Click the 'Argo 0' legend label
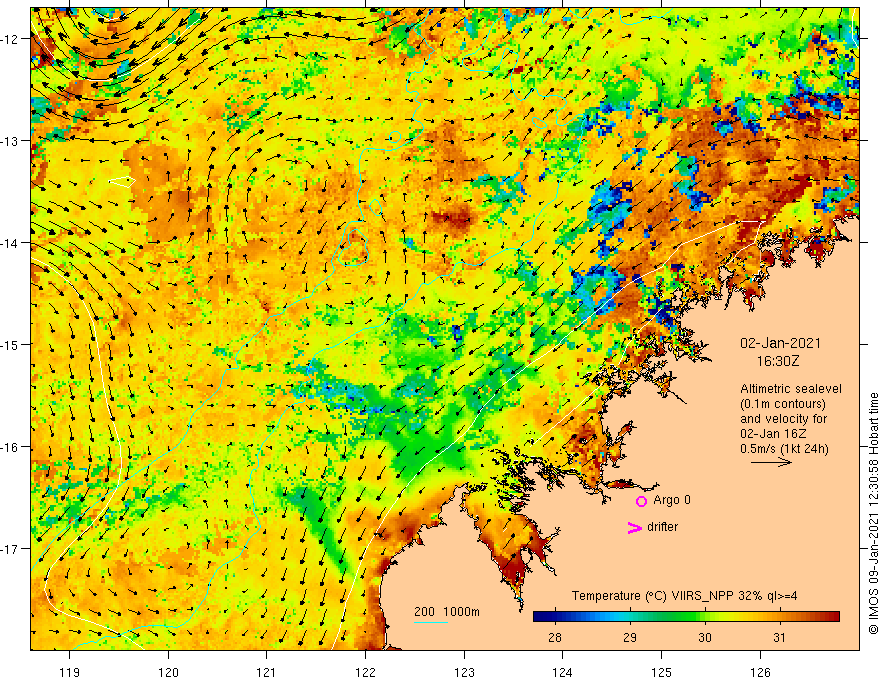Viewport: 880px width, 680px height. click(x=672, y=500)
